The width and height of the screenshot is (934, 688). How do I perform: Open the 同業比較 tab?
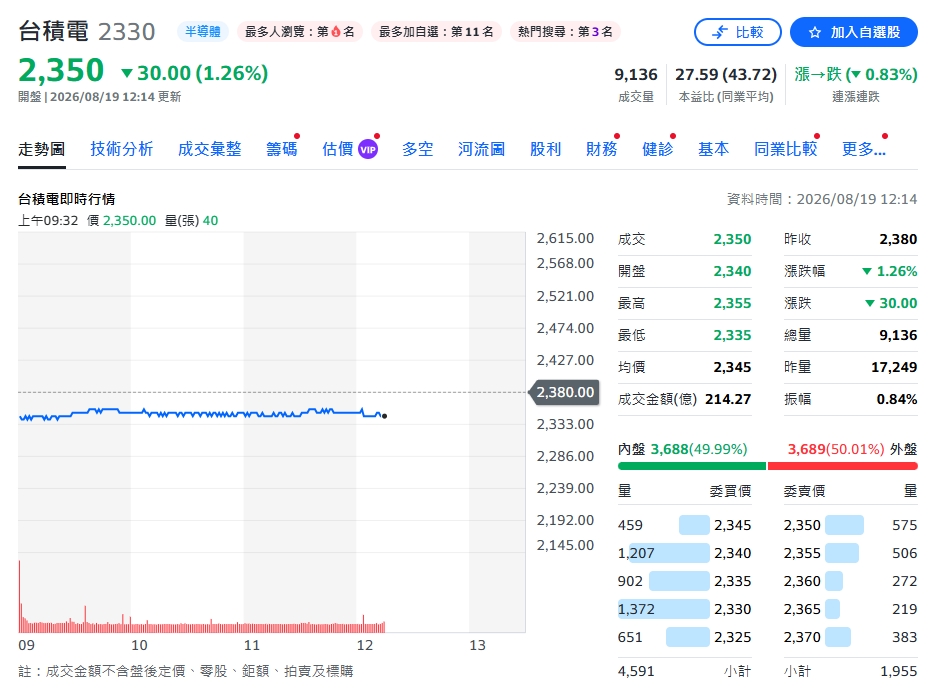point(786,149)
